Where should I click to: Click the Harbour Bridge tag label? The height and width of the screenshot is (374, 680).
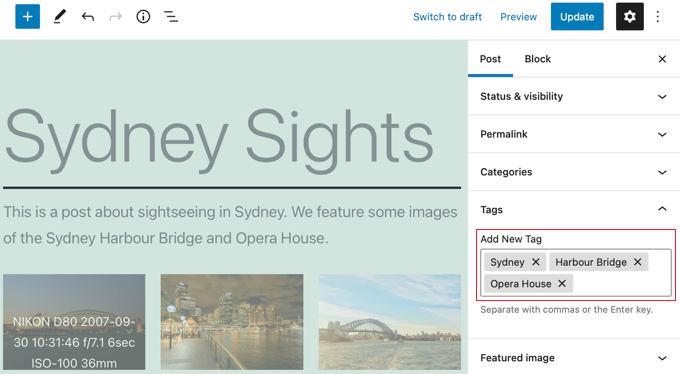pos(591,262)
